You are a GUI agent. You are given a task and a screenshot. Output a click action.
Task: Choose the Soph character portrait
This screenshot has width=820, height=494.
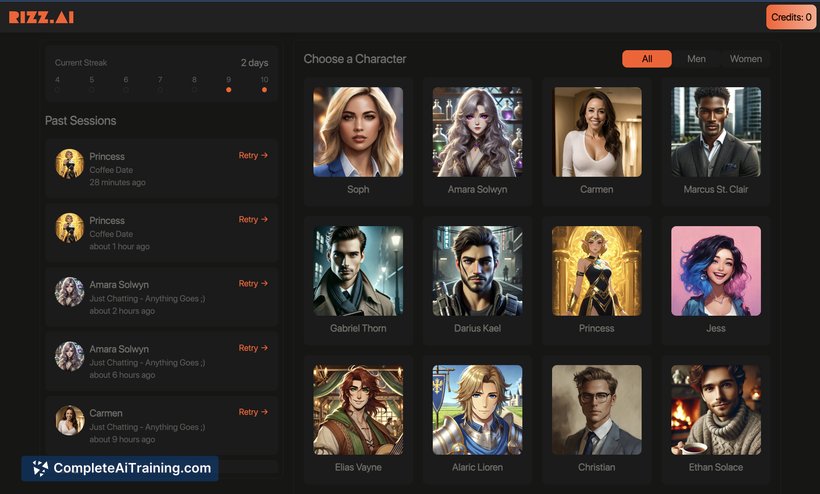click(x=358, y=132)
